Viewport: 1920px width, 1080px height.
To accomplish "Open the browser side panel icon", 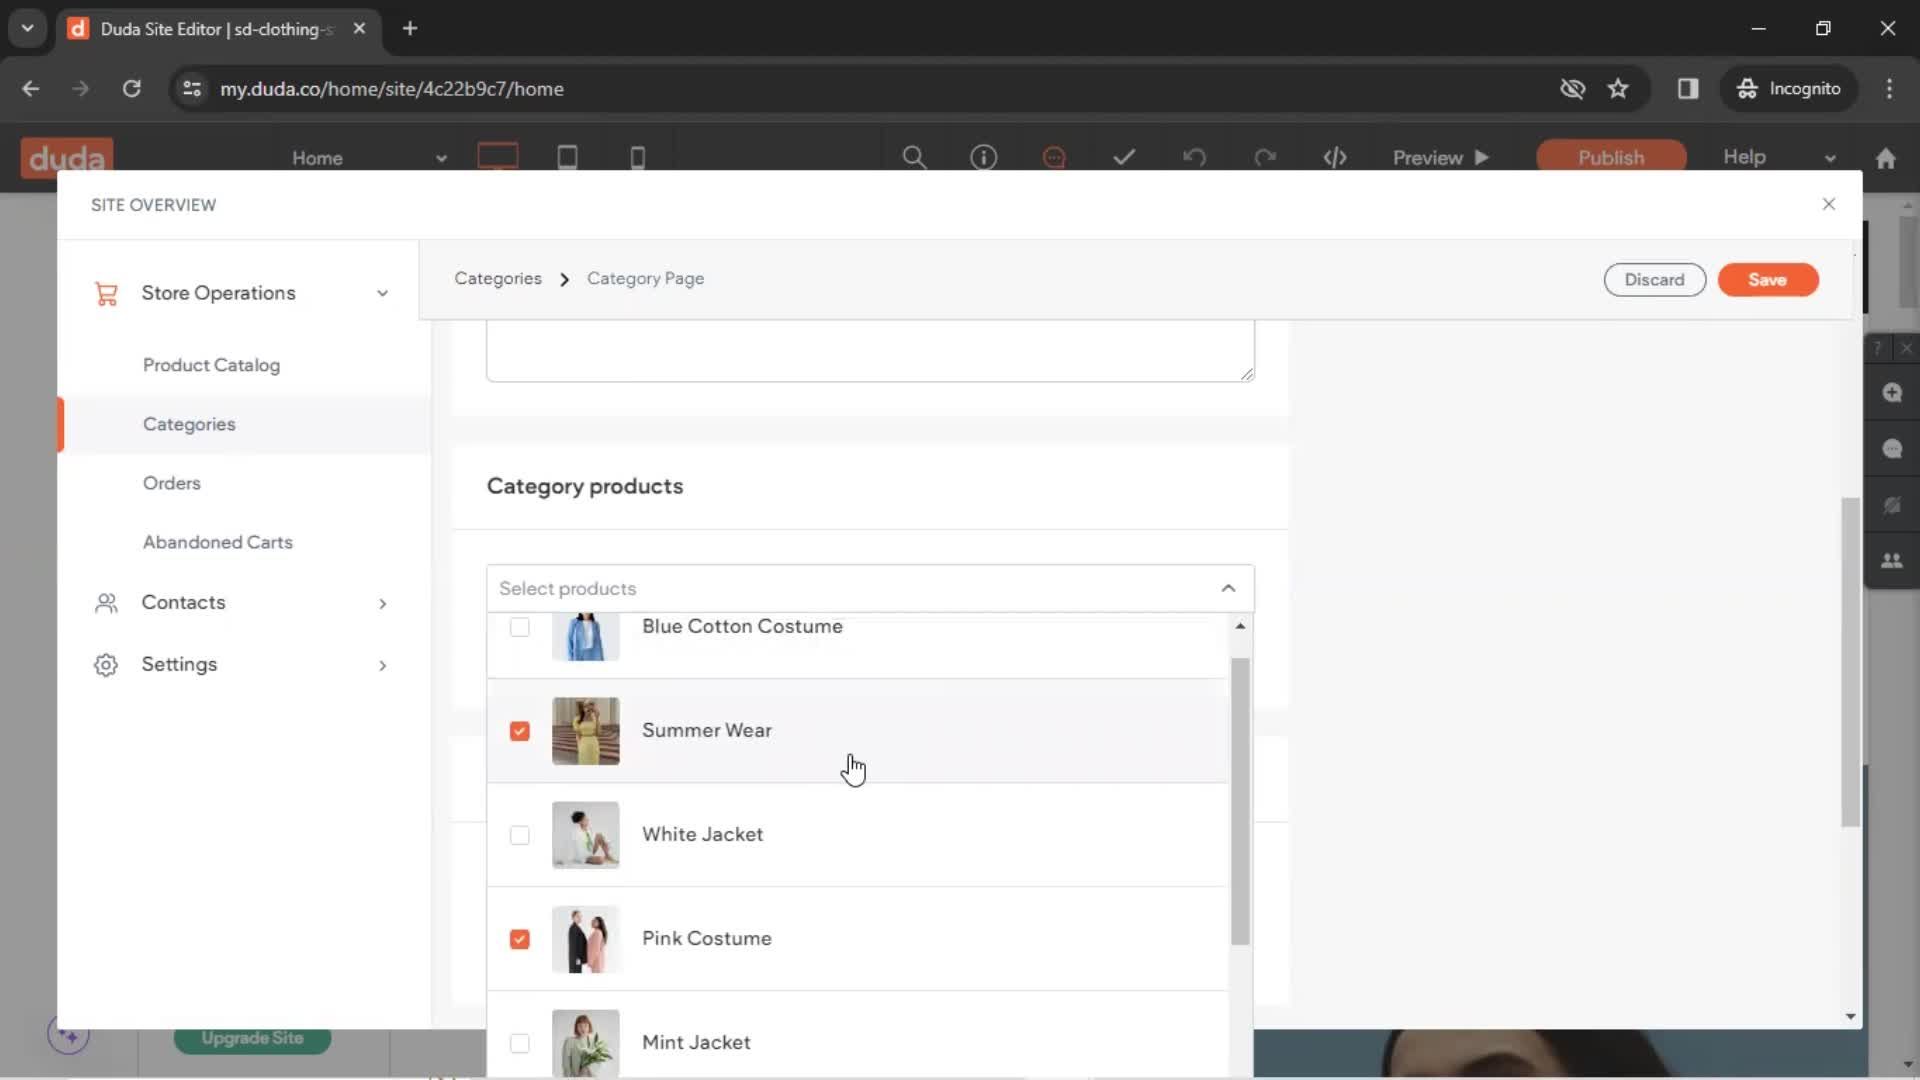I will pyautogui.click(x=1687, y=88).
